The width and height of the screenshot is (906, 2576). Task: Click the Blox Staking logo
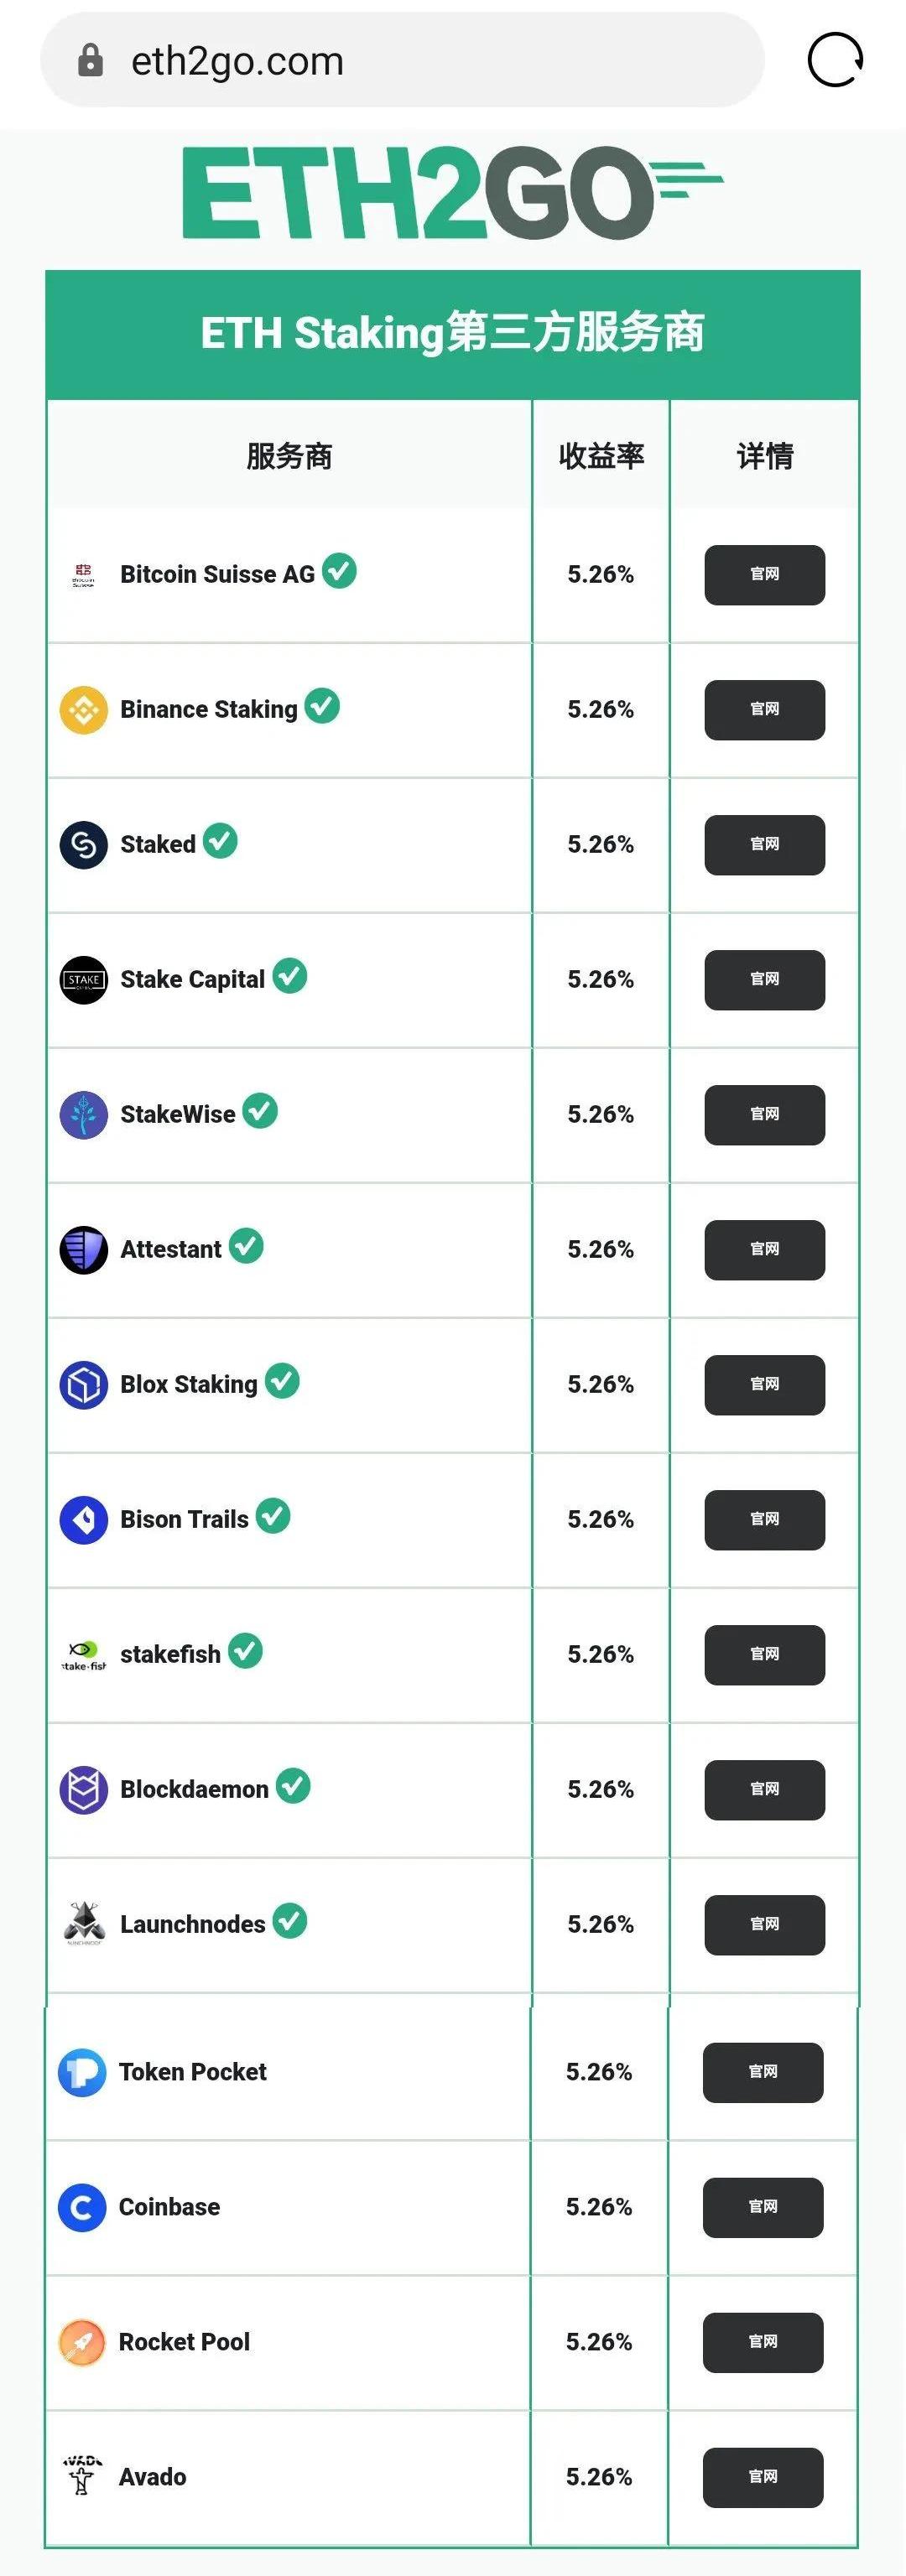pyautogui.click(x=84, y=1385)
